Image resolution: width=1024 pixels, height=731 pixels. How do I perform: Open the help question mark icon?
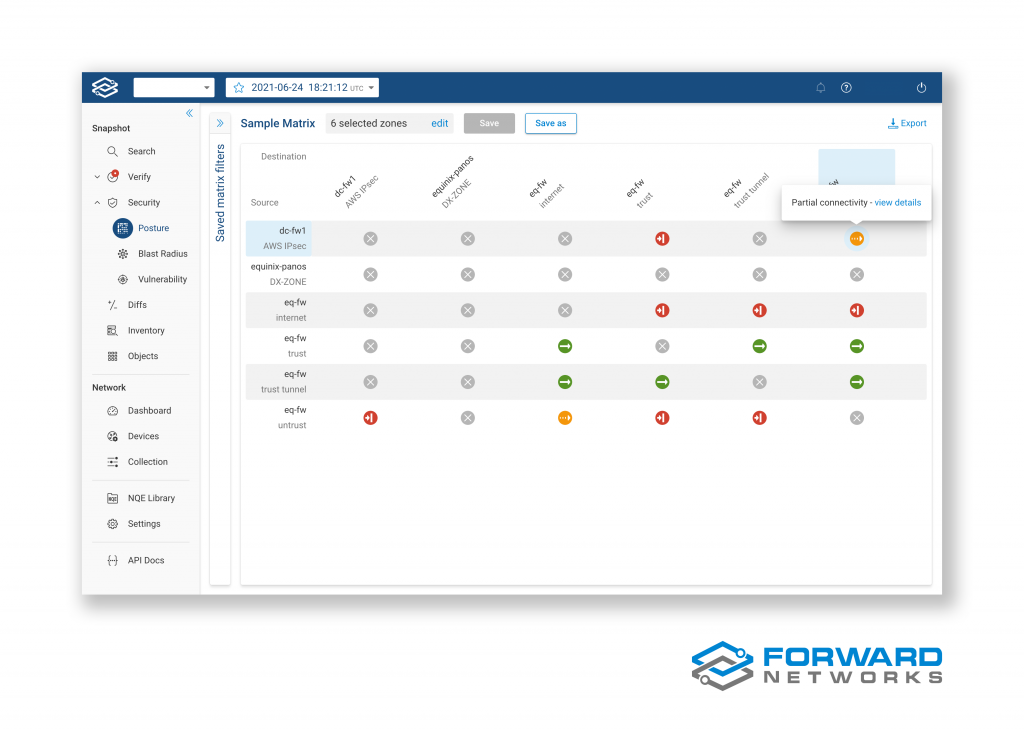point(847,88)
